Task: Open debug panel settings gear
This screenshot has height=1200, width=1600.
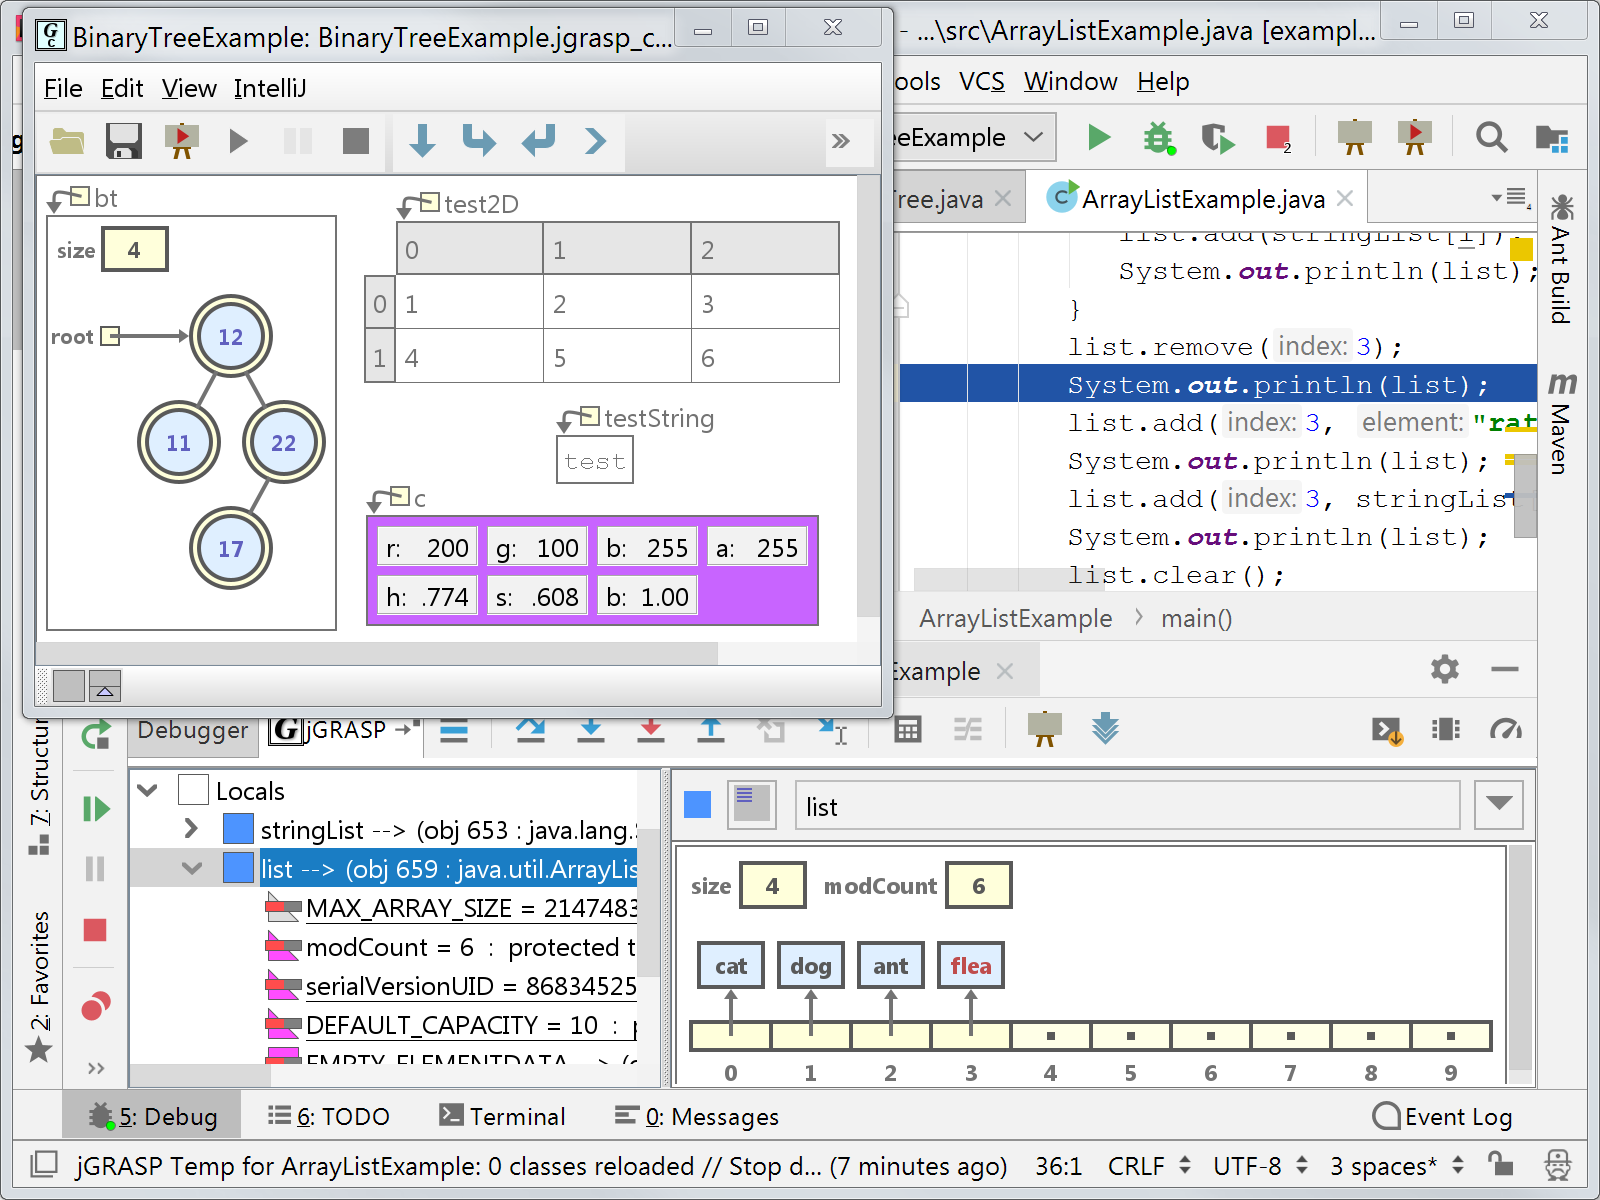Action: [x=1444, y=669]
